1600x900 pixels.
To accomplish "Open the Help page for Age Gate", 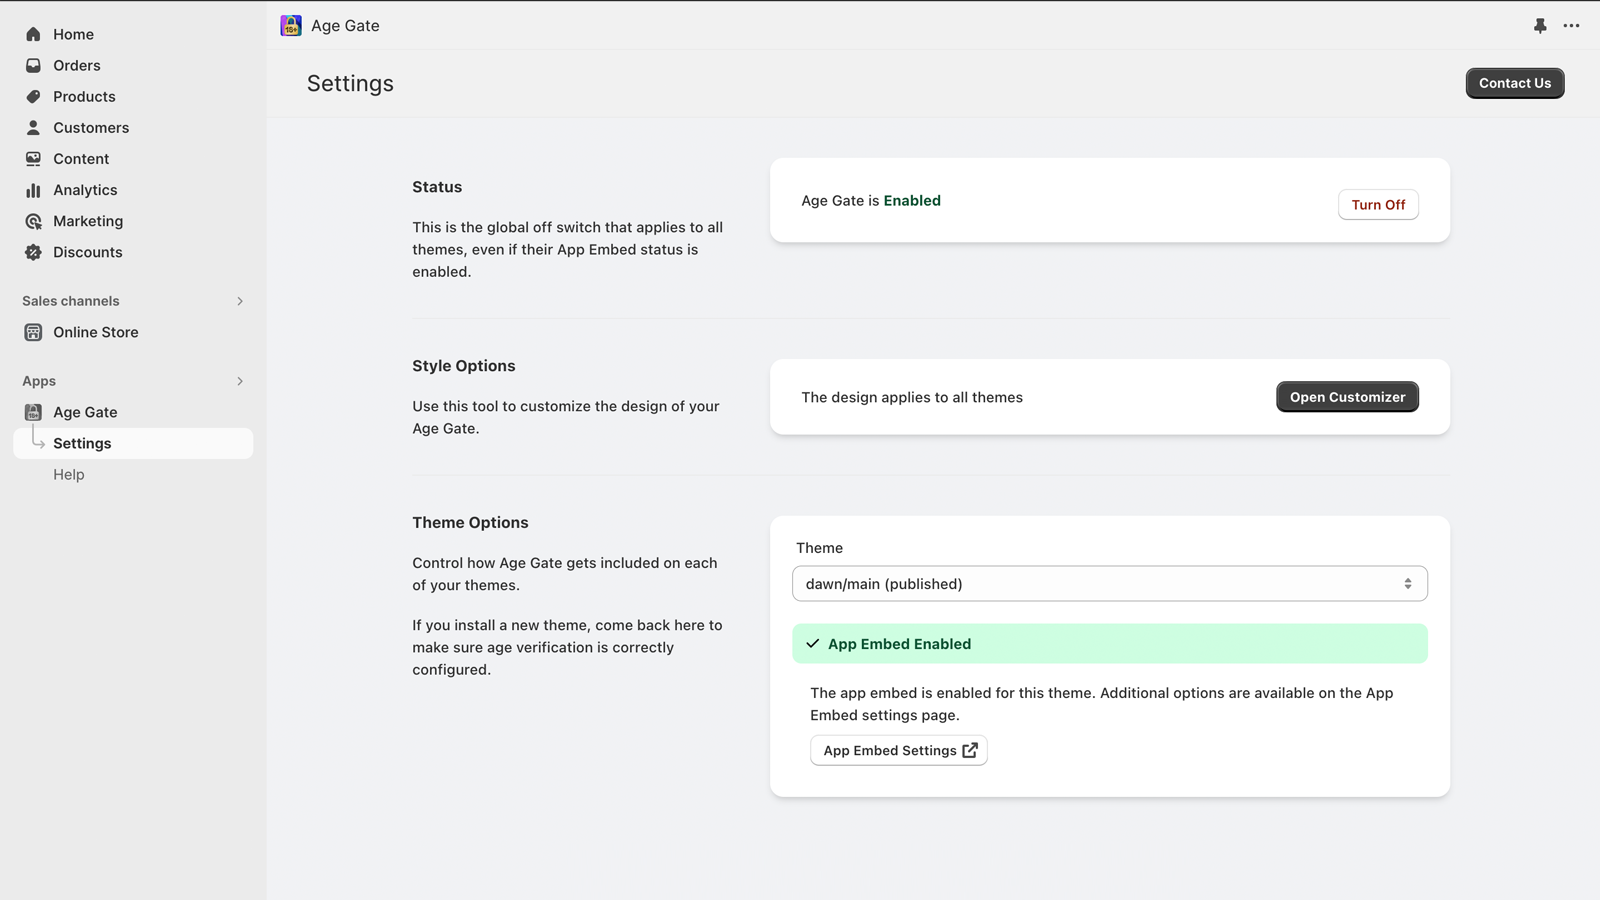I will 68,474.
